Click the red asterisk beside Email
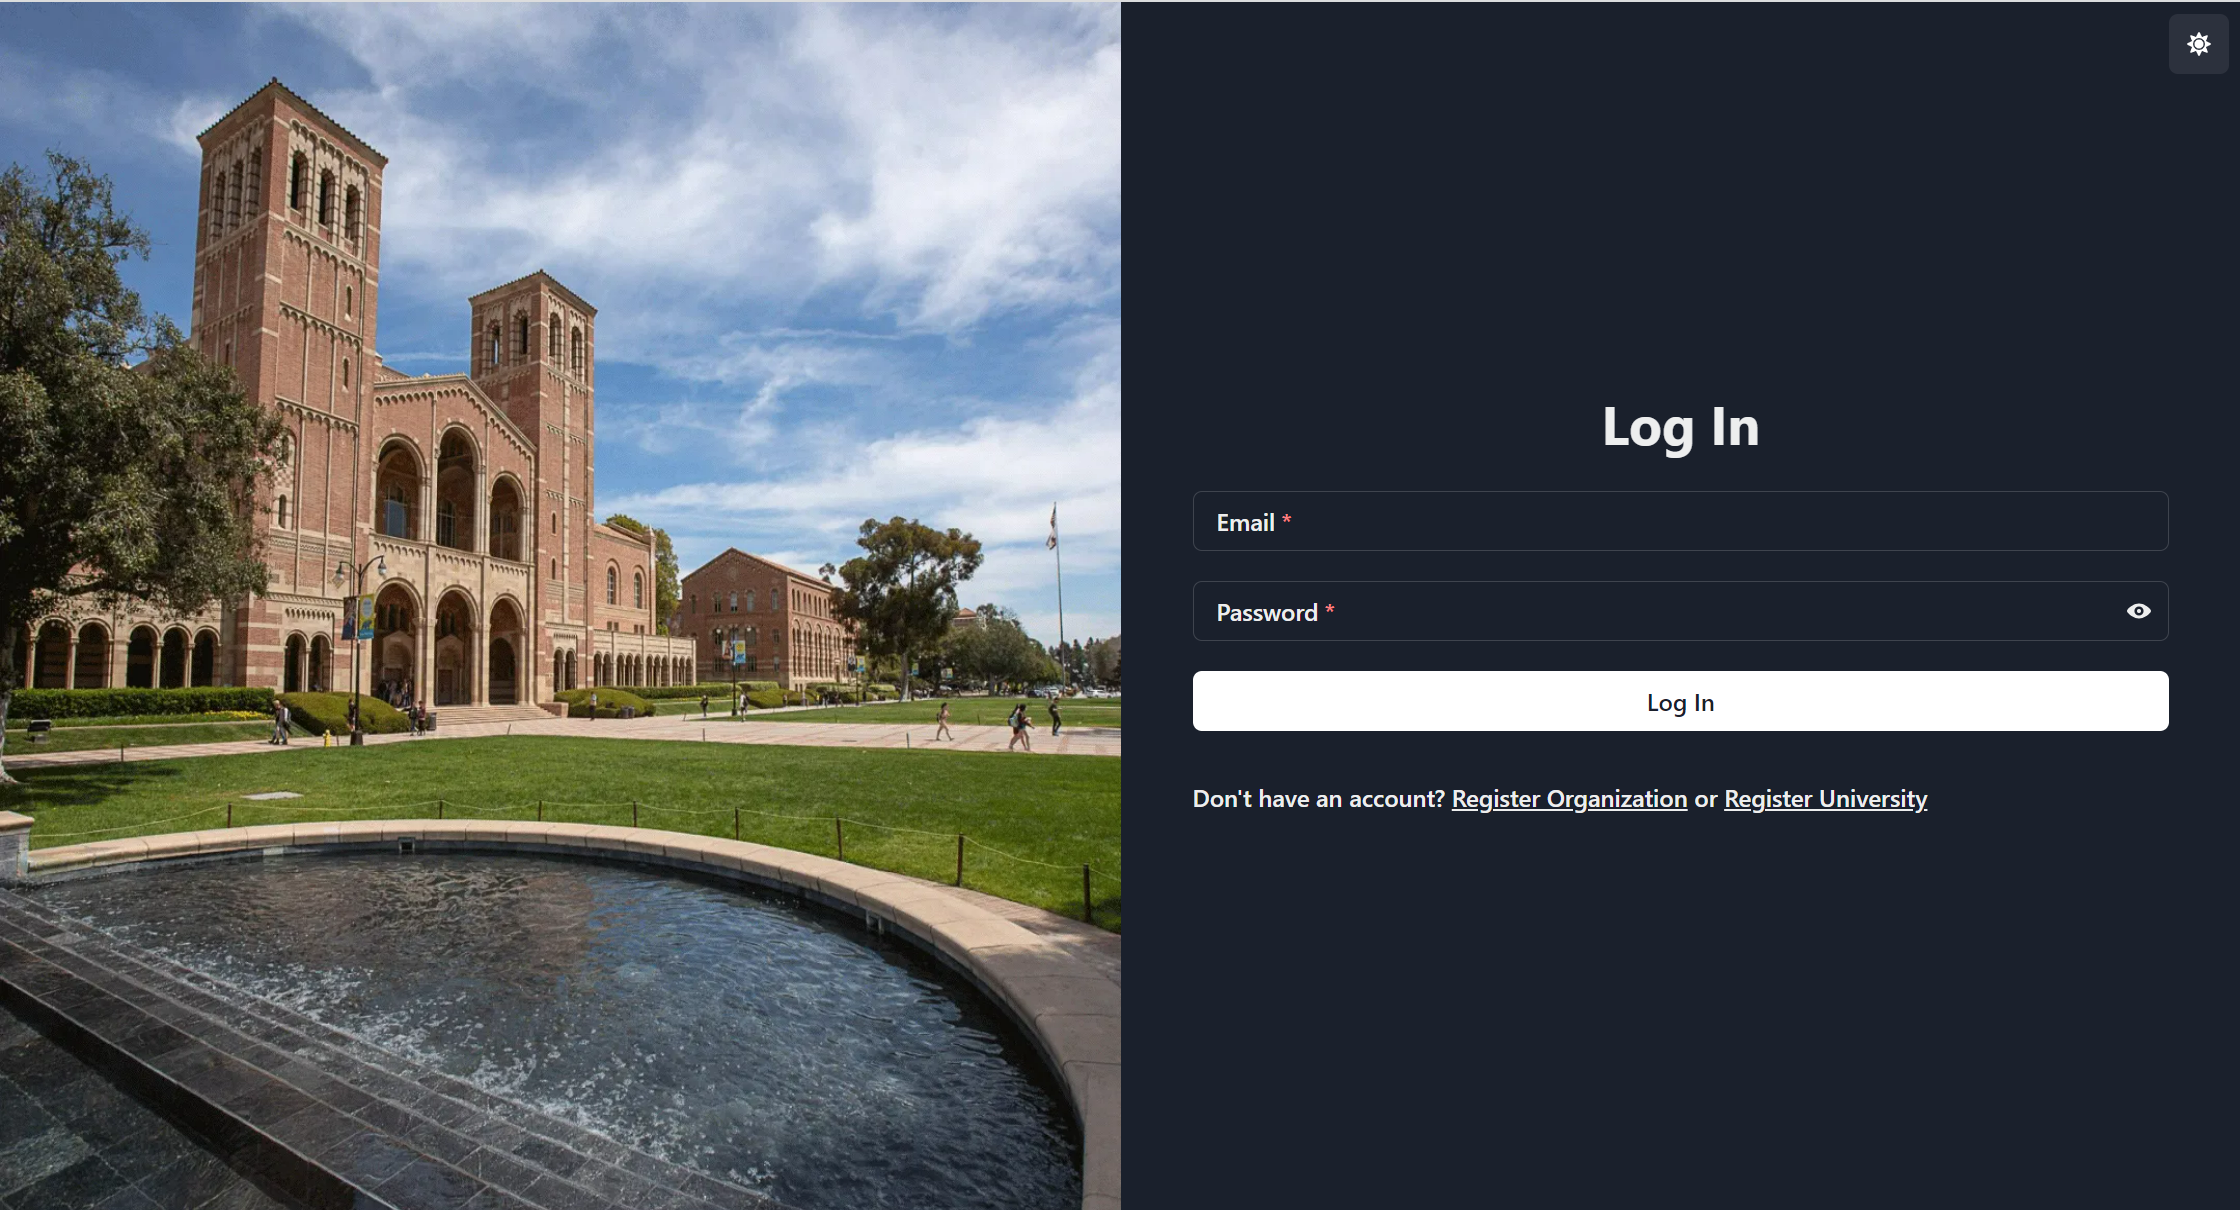Image resolution: width=2240 pixels, height=1210 pixels. coord(1287,519)
